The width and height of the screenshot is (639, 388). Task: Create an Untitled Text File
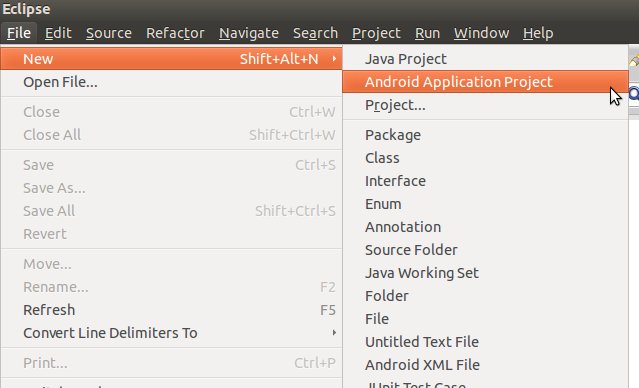(x=485, y=342)
